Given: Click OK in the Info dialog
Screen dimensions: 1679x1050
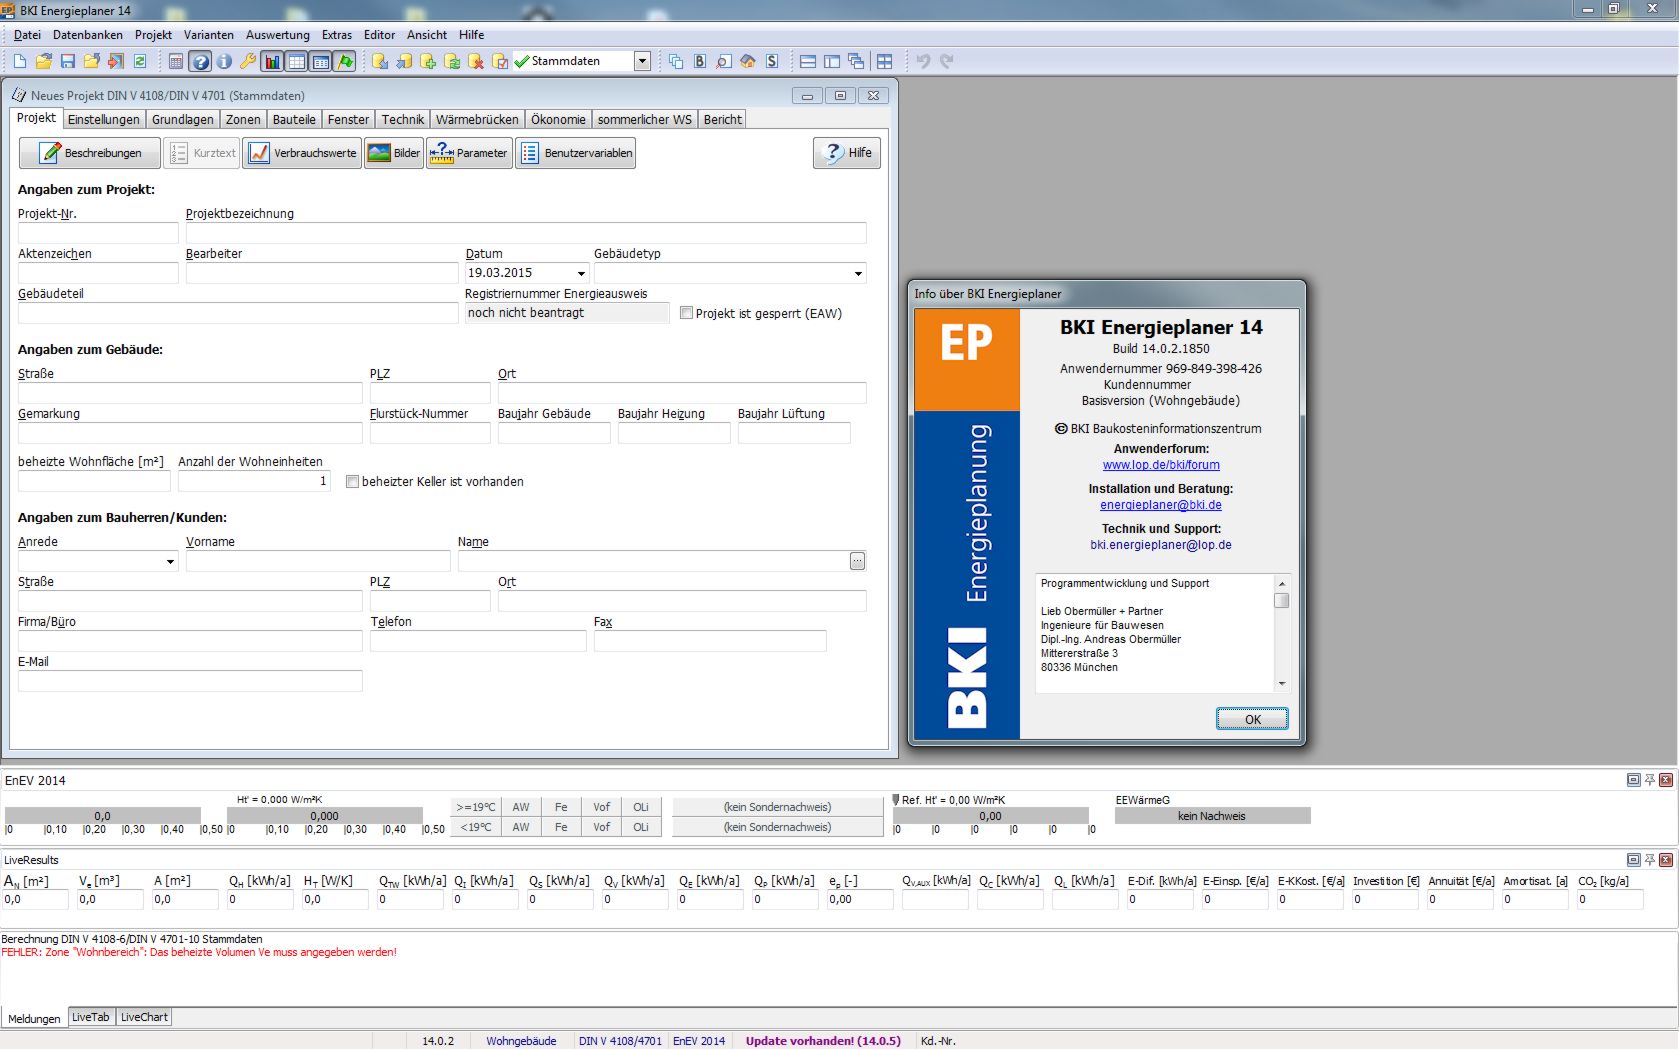Looking at the screenshot, I should [x=1252, y=719].
